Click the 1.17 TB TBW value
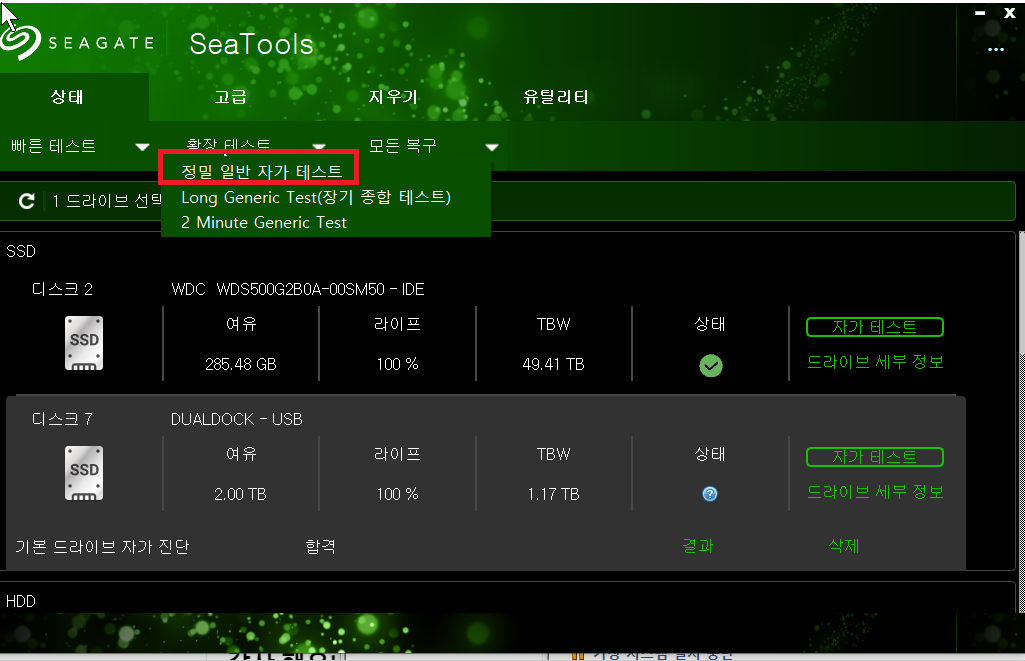 (x=553, y=494)
